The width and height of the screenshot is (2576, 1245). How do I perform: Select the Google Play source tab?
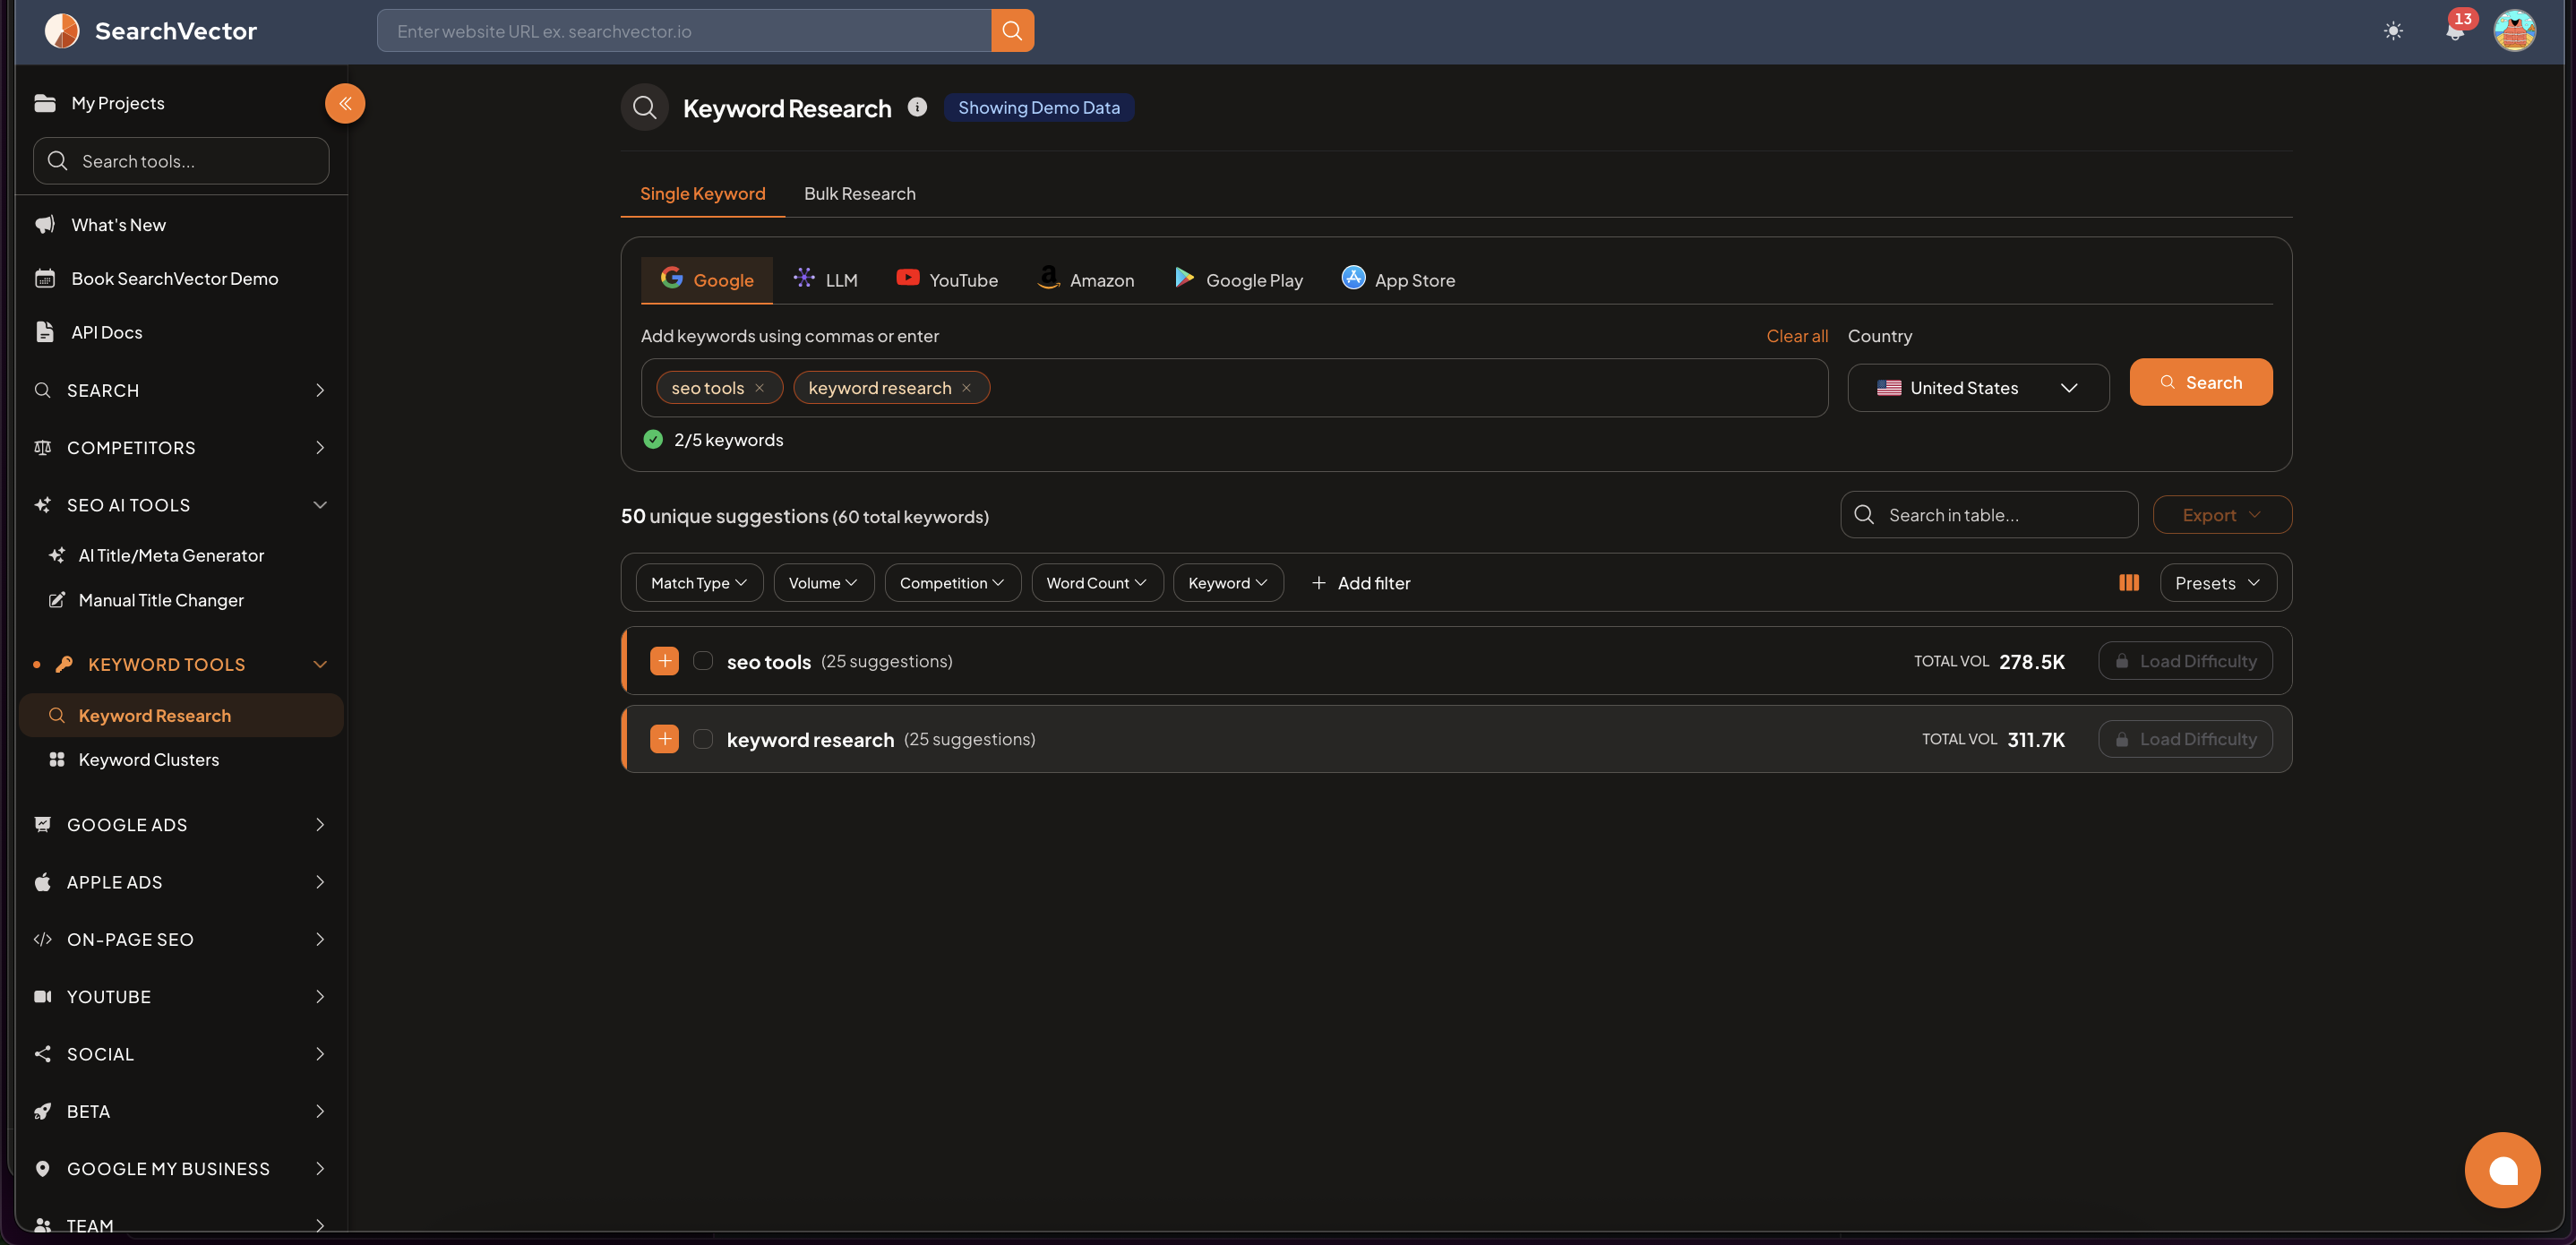1238,280
